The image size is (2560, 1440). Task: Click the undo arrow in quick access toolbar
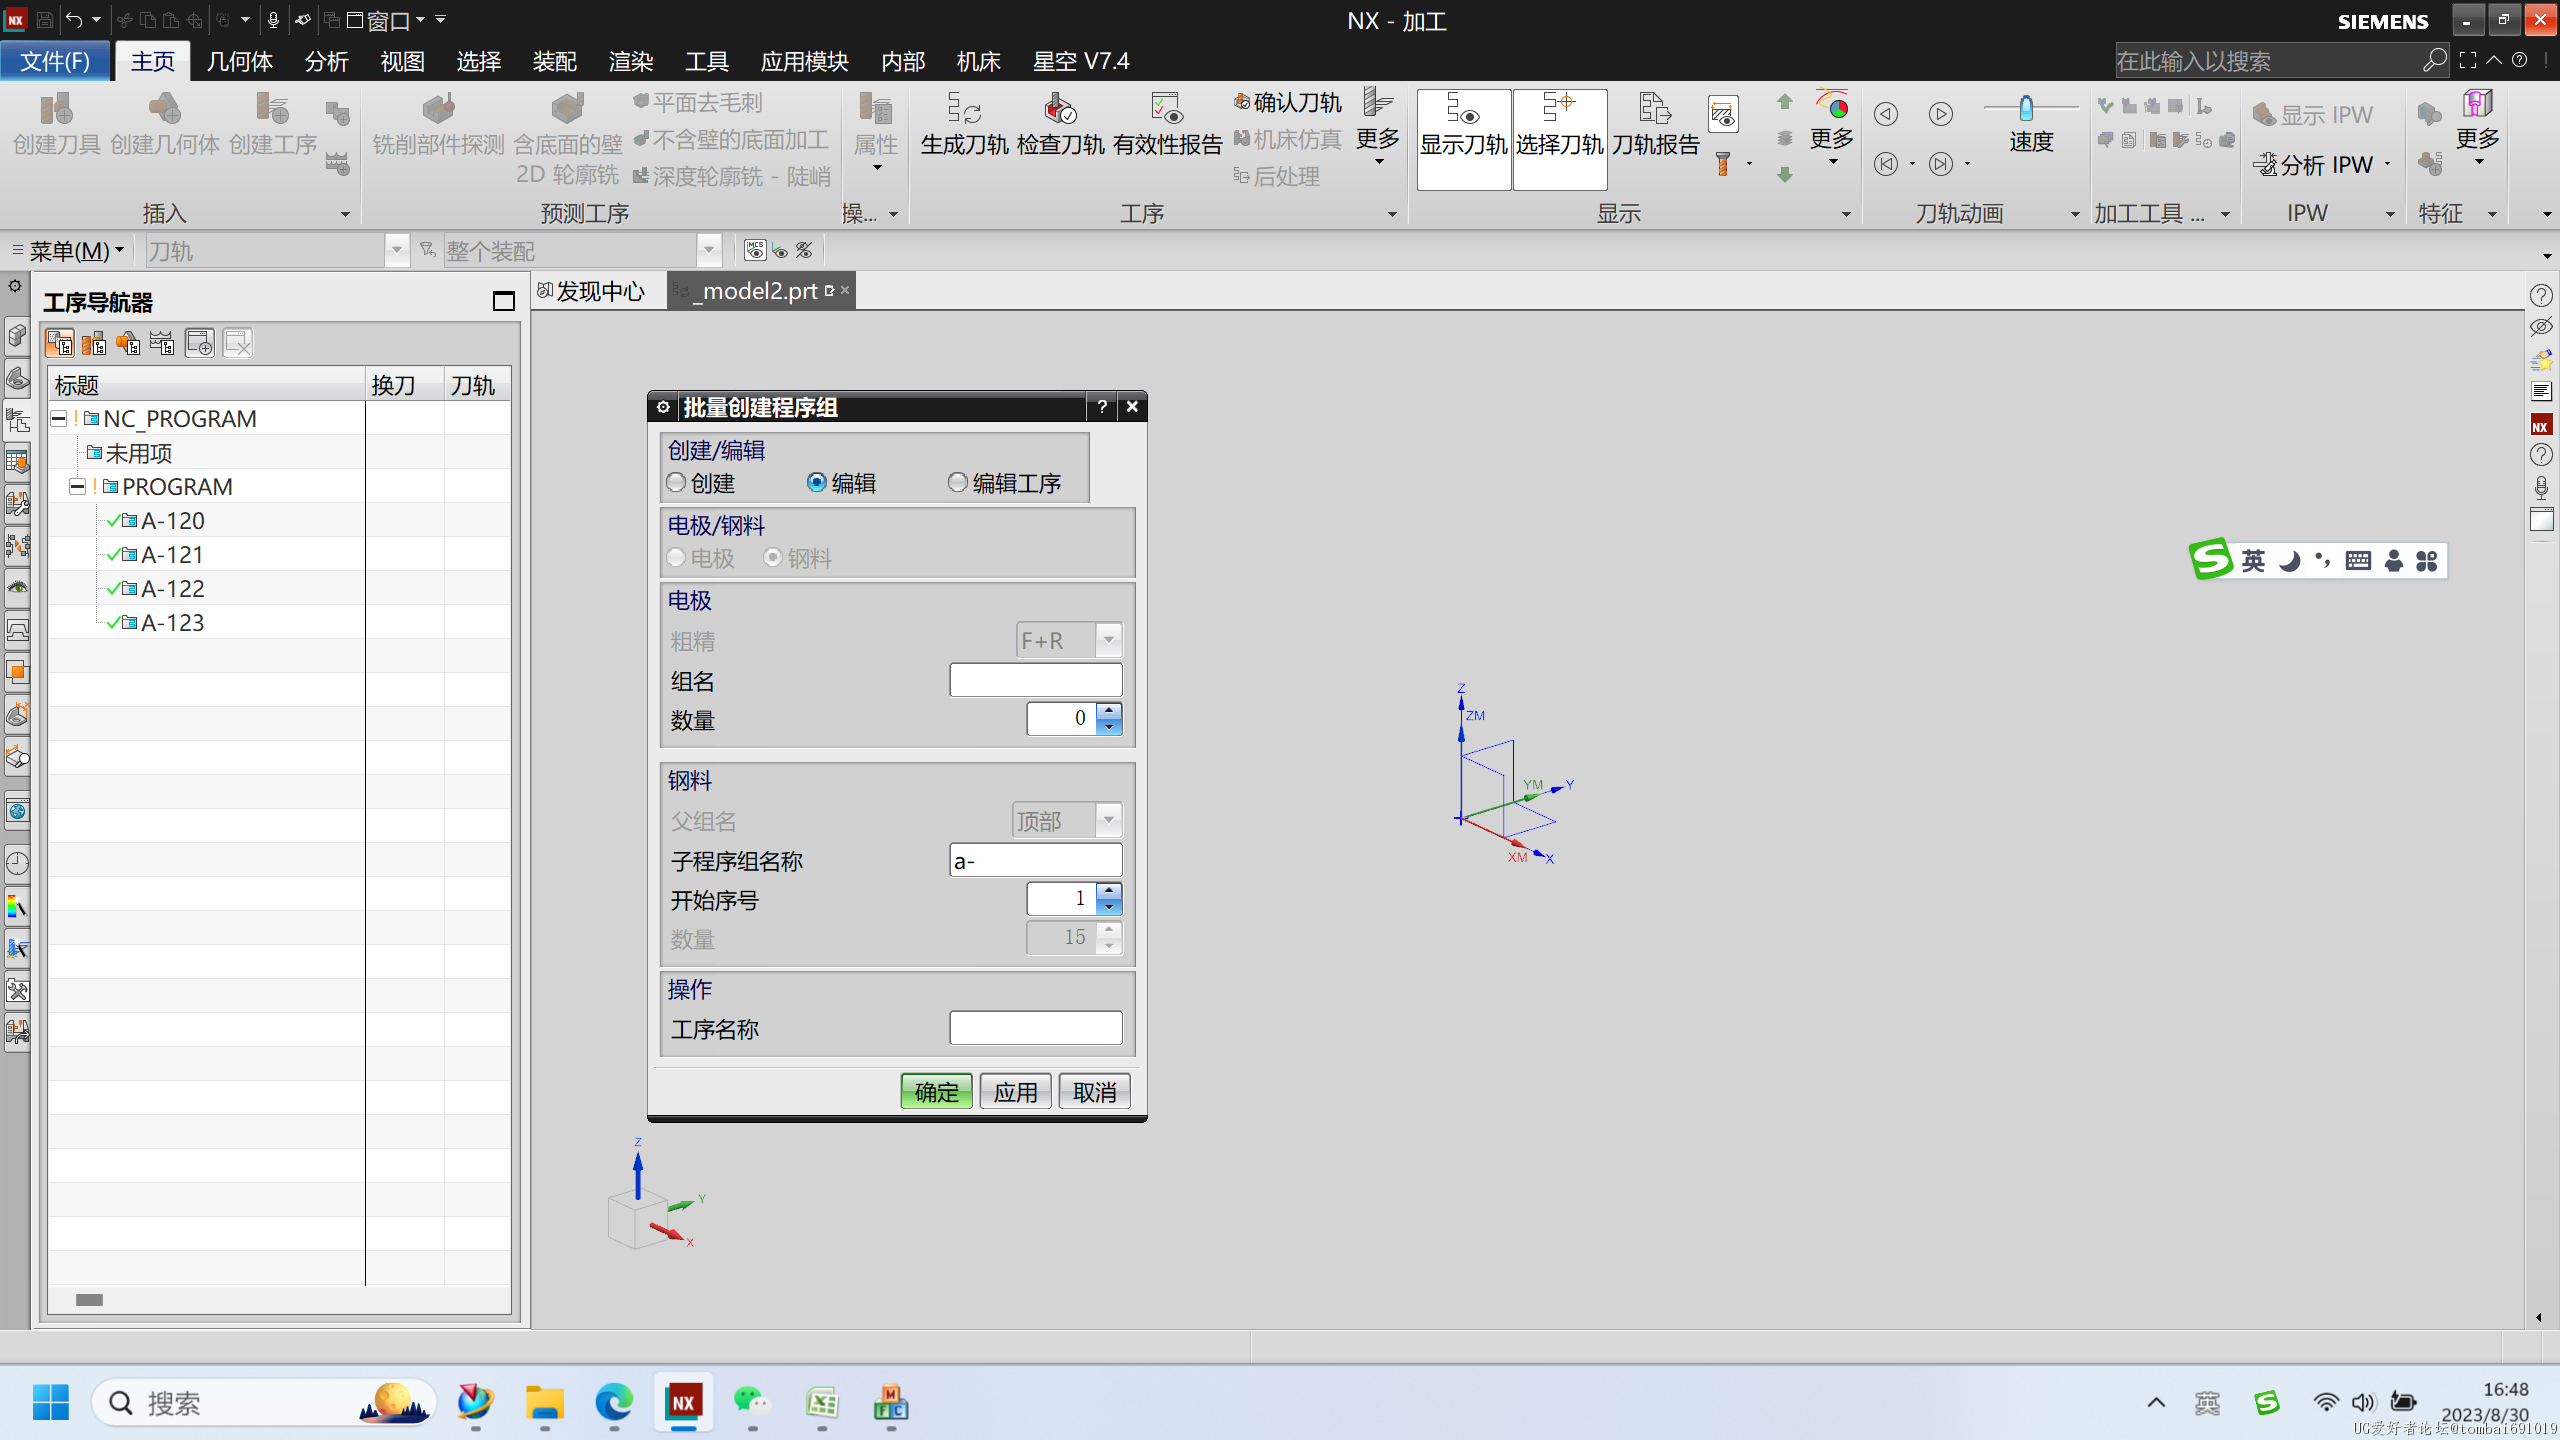(74, 20)
